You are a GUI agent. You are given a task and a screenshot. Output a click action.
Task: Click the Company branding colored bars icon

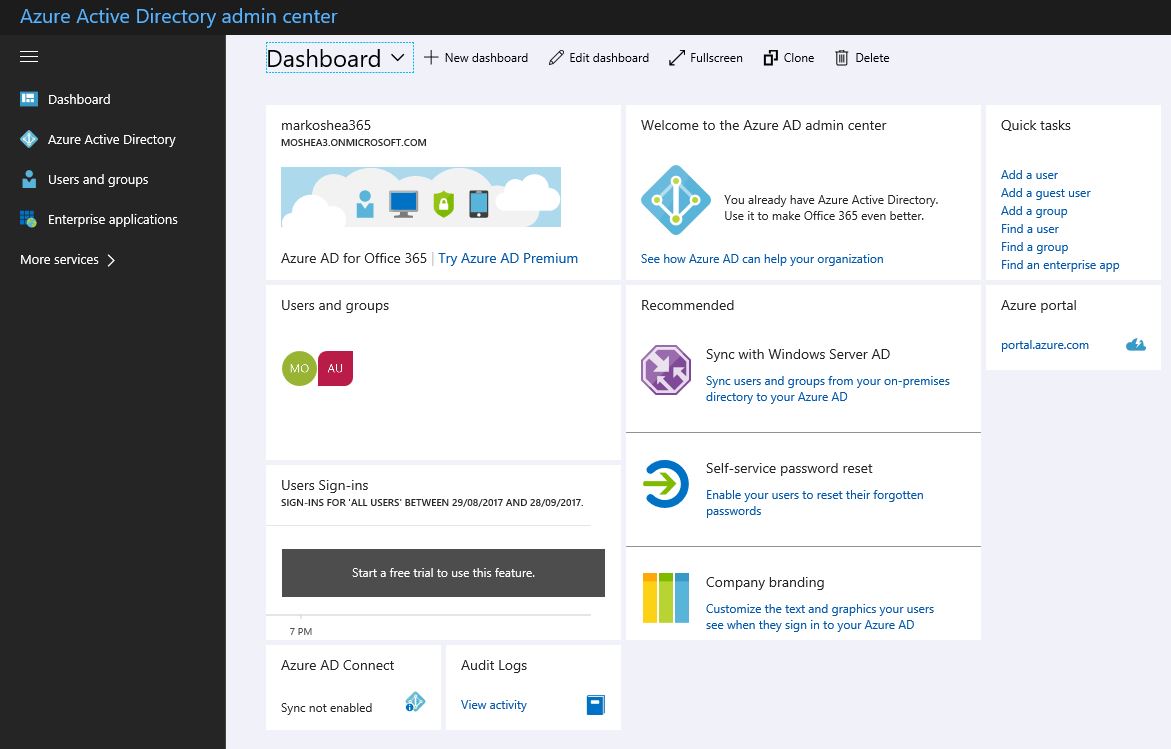(x=665, y=597)
